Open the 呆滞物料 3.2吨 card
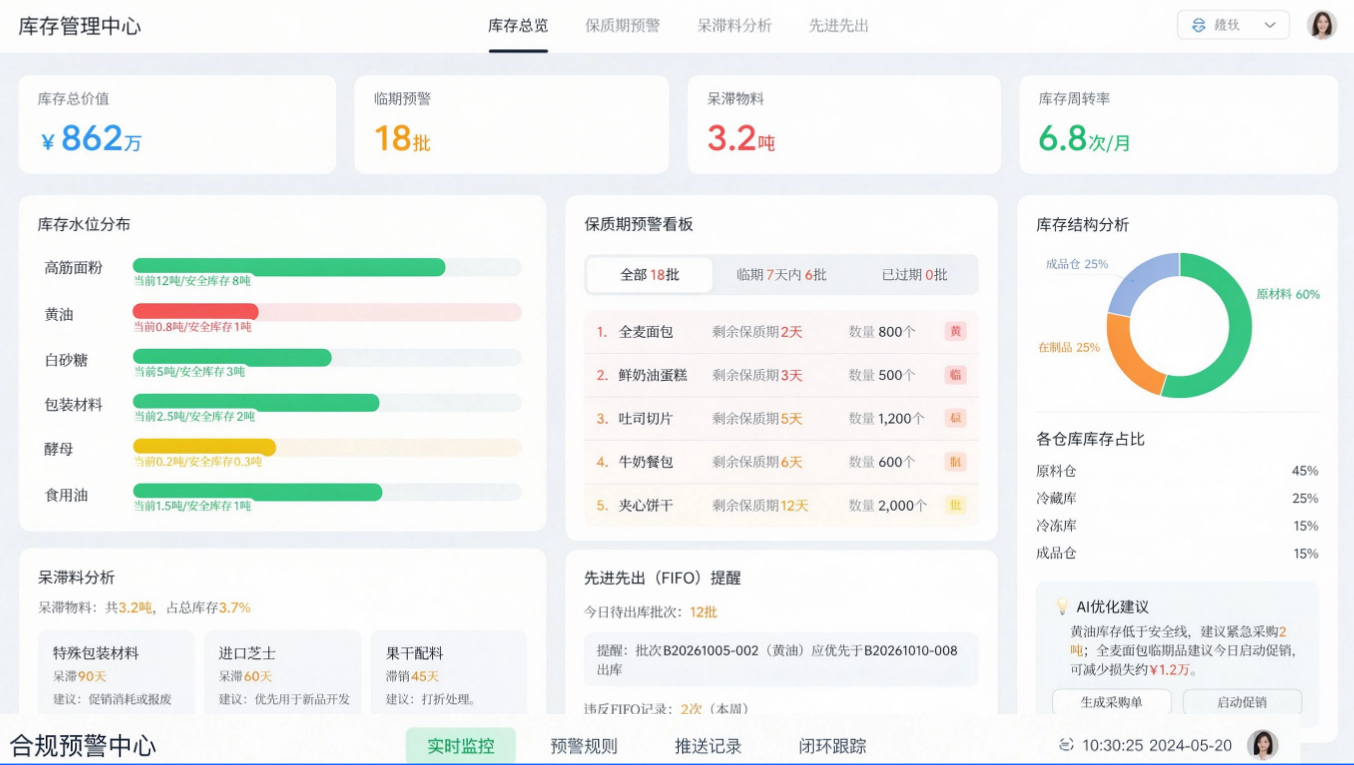The height and width of the screenshot is (765, 1354). pos(844,124)
